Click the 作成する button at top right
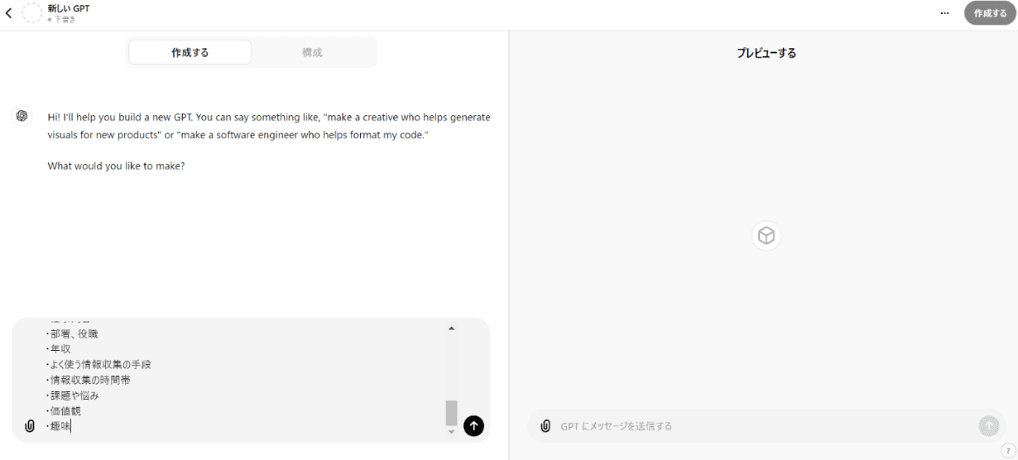 pyautogui.click(x=990, y=13)
